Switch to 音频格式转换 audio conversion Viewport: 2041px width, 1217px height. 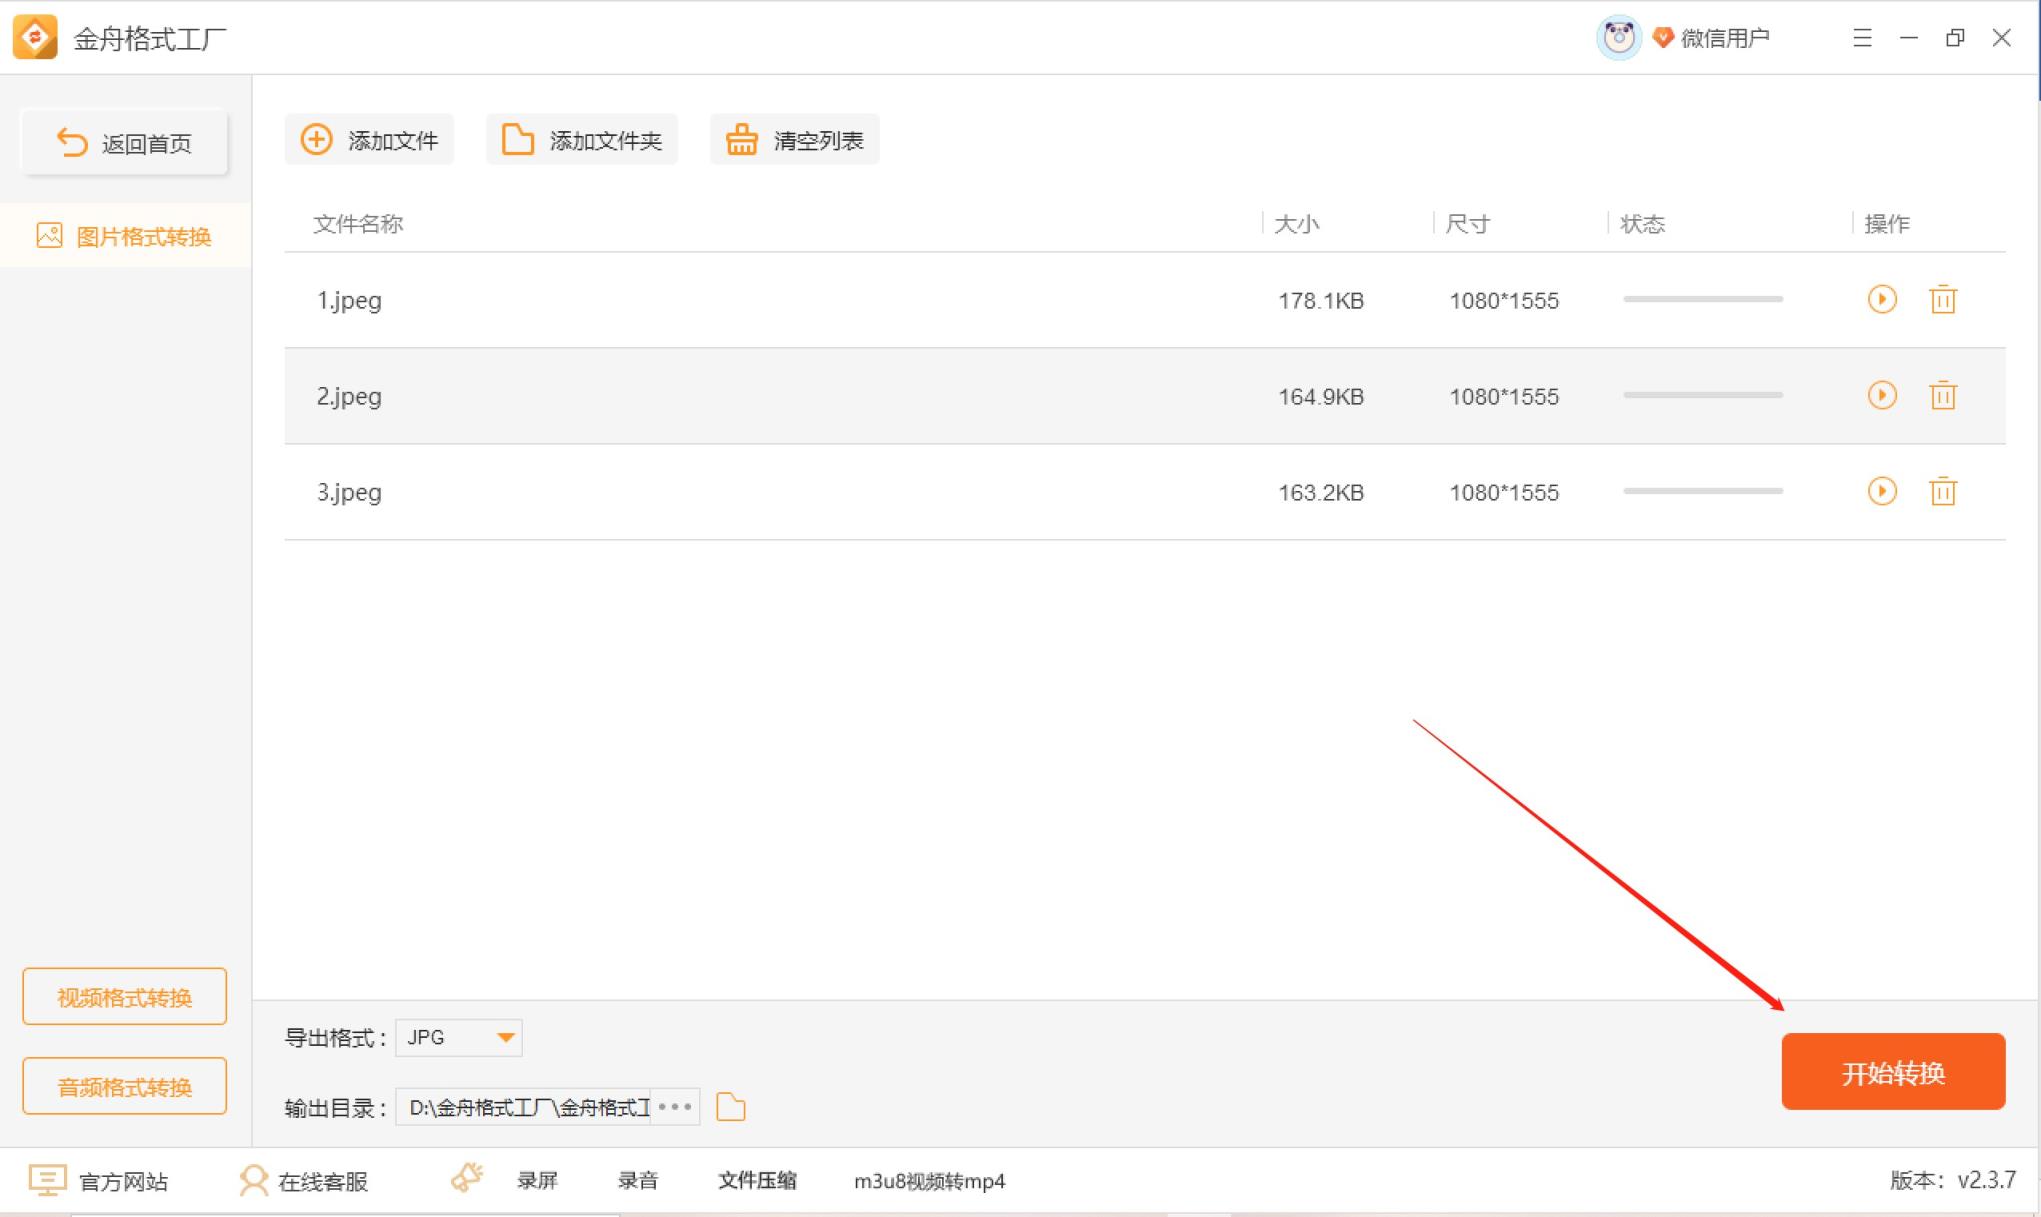[x=124, y=1085]
